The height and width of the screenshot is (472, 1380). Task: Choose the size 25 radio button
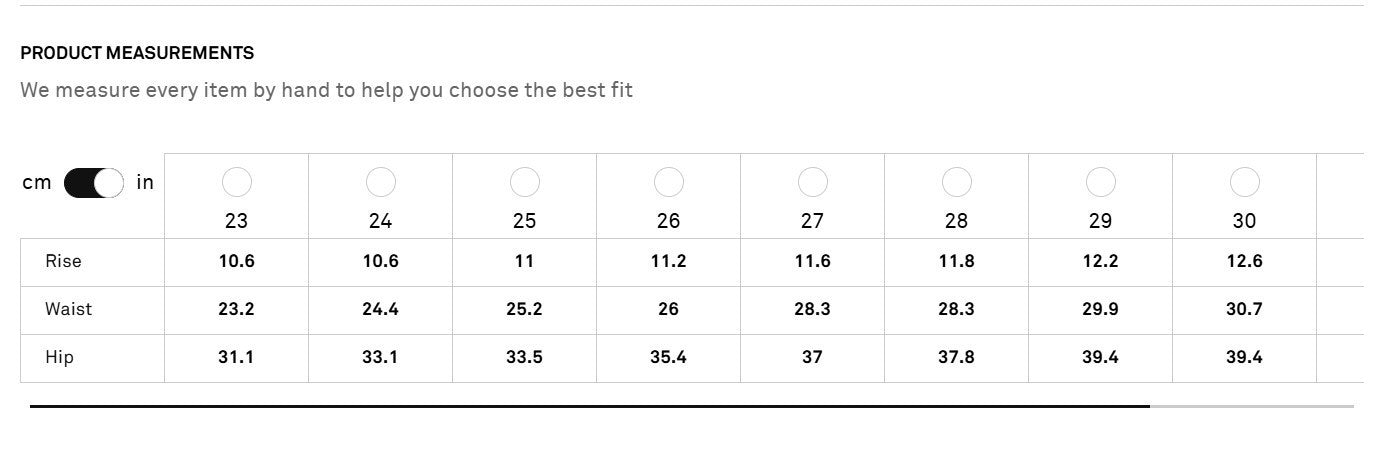(x=525, y=182)
